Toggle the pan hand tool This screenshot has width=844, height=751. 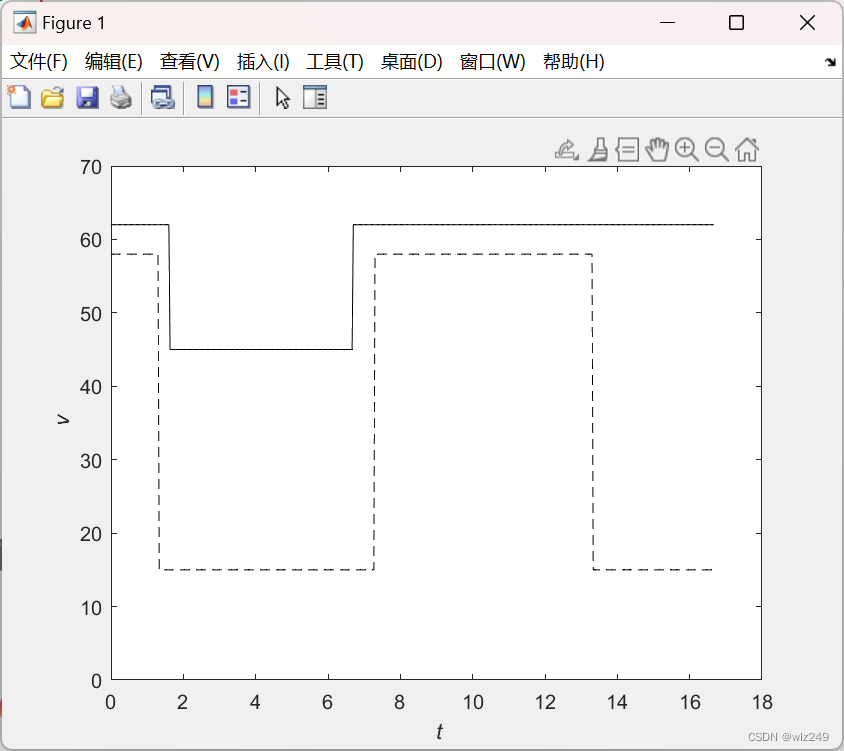pos(657,149)
